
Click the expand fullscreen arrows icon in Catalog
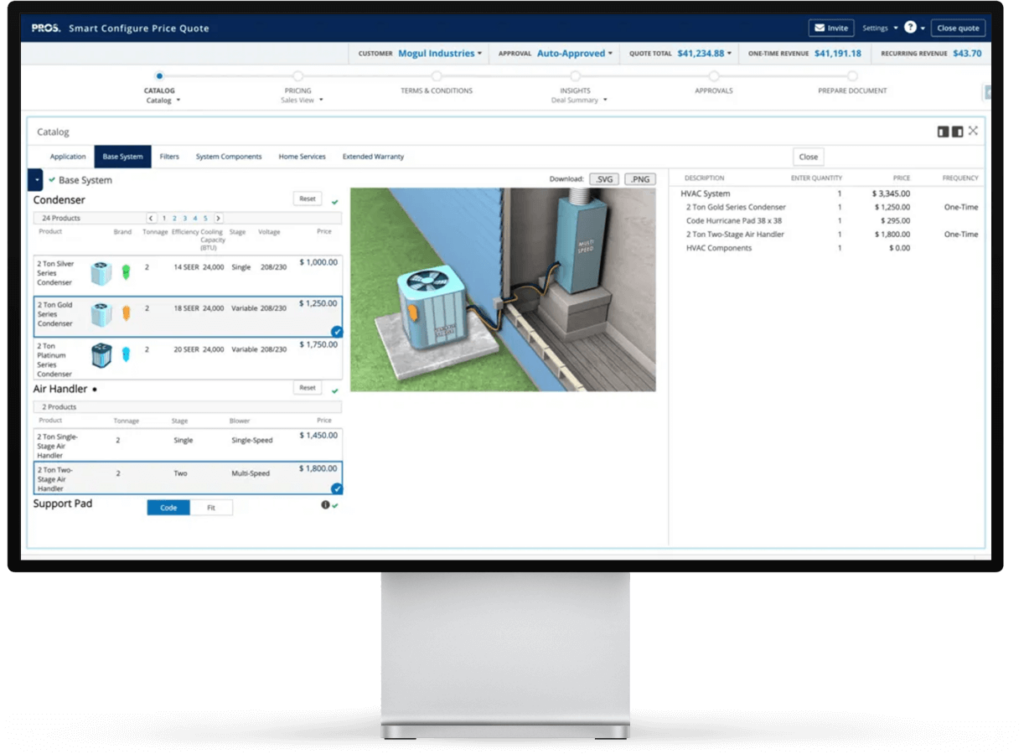(973, 131)
